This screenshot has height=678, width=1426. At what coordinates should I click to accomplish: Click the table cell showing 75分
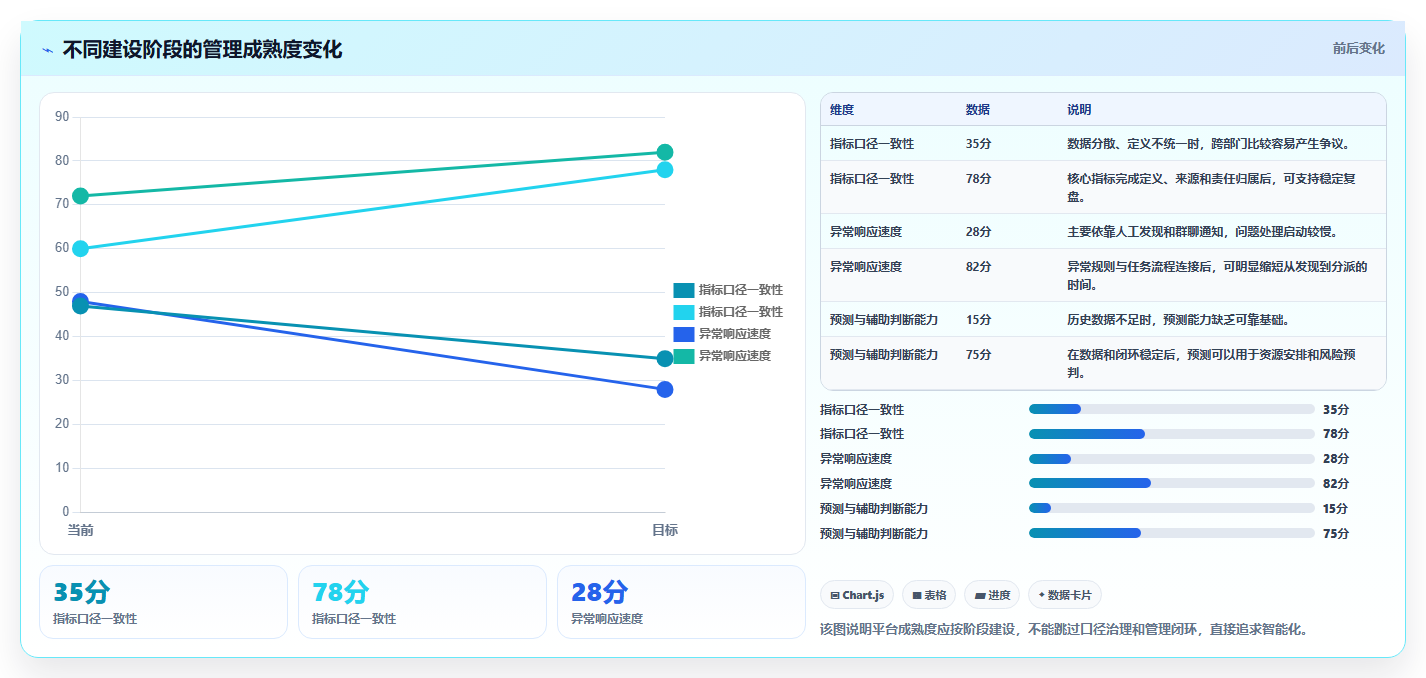click(979, 355)
